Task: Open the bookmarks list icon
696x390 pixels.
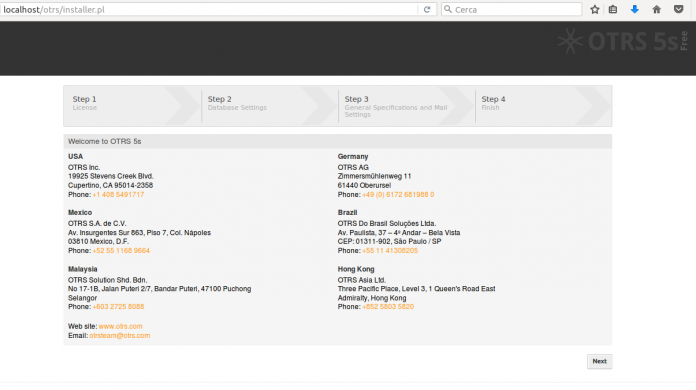Action: click(x=613, y=9)
